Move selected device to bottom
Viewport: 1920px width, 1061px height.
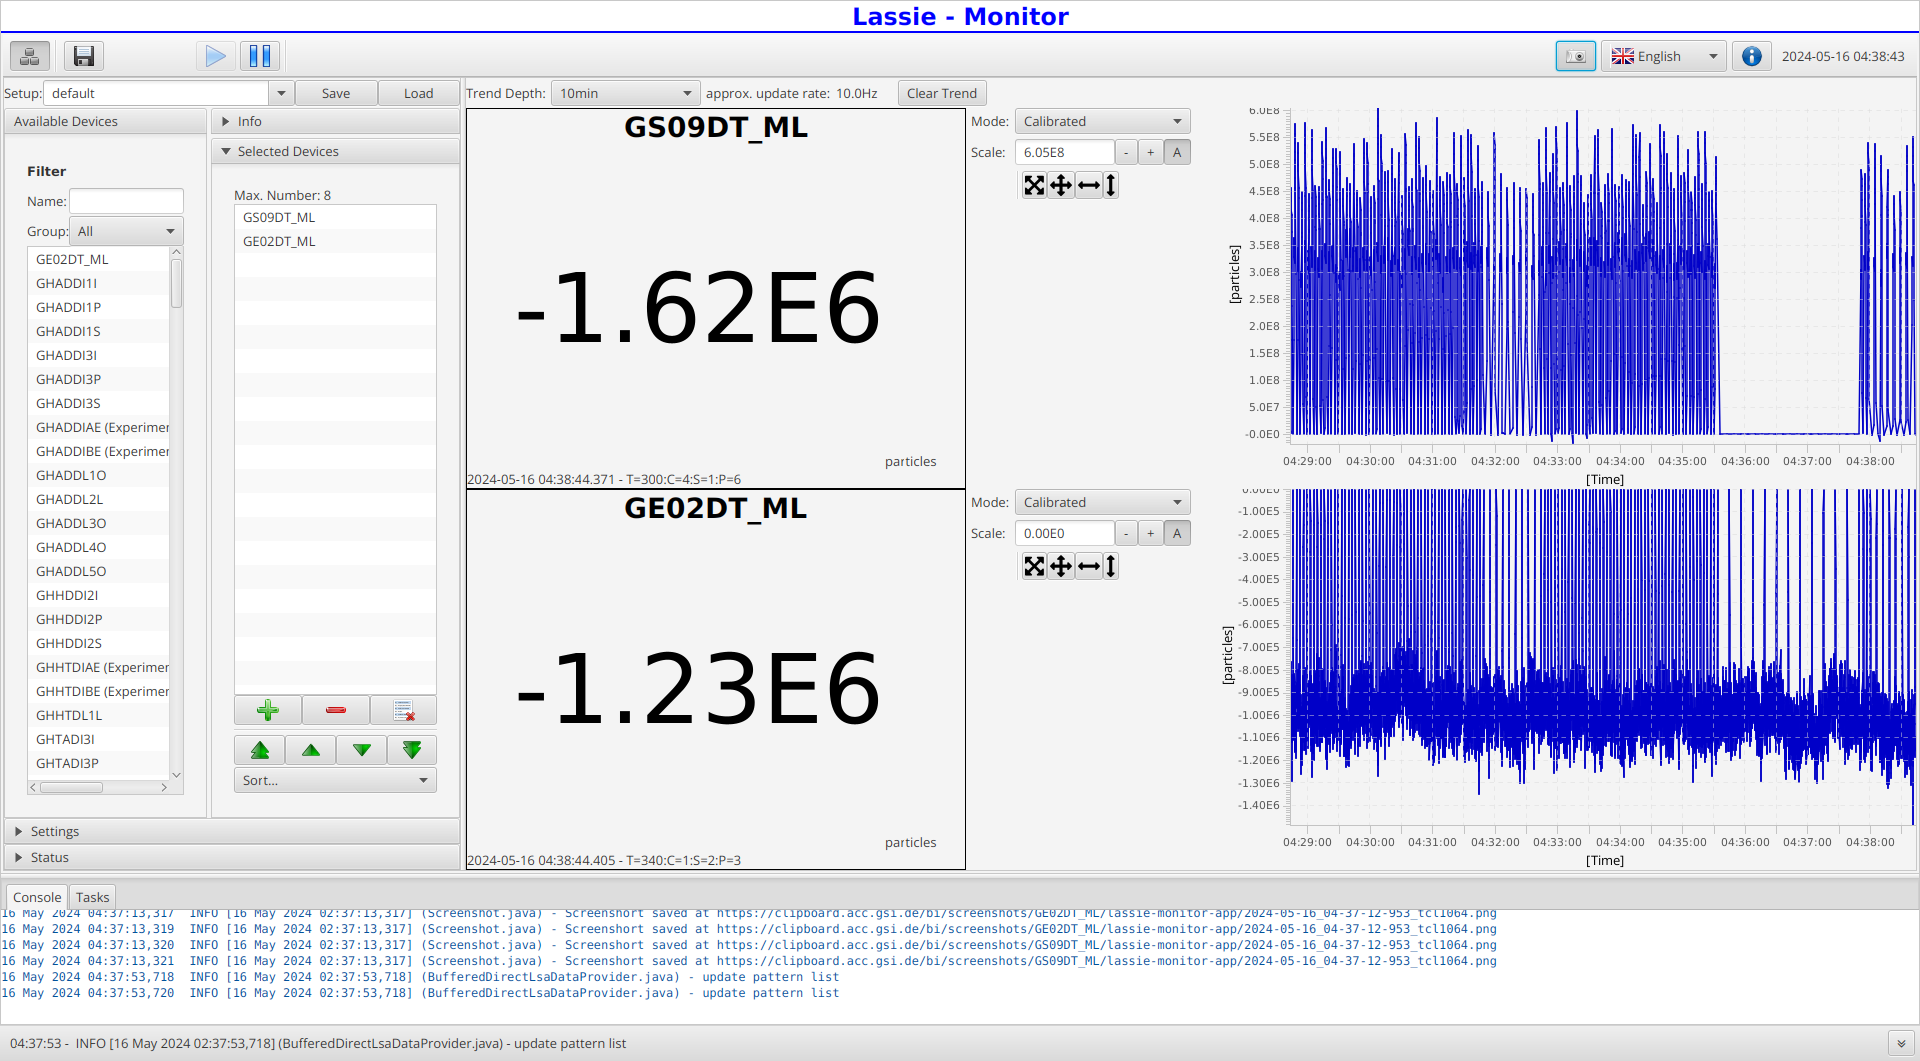click(x=412, y=750)
